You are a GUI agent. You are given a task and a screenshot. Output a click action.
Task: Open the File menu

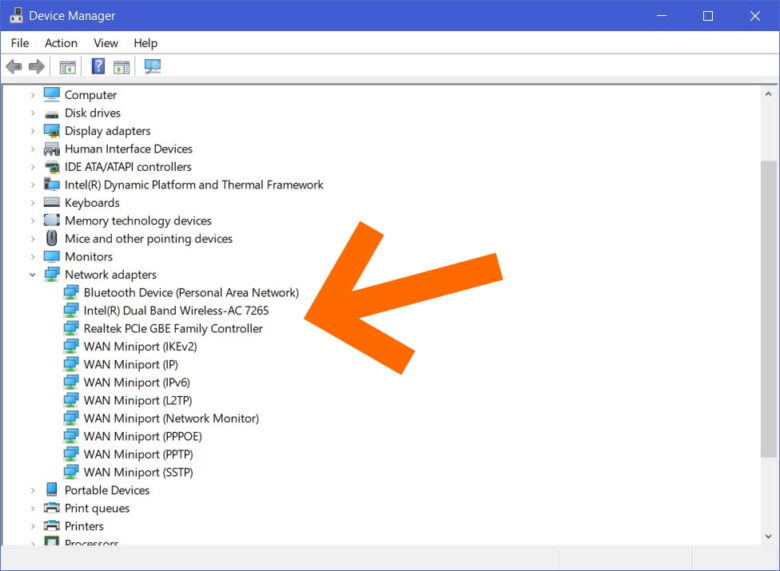[20, 43]
